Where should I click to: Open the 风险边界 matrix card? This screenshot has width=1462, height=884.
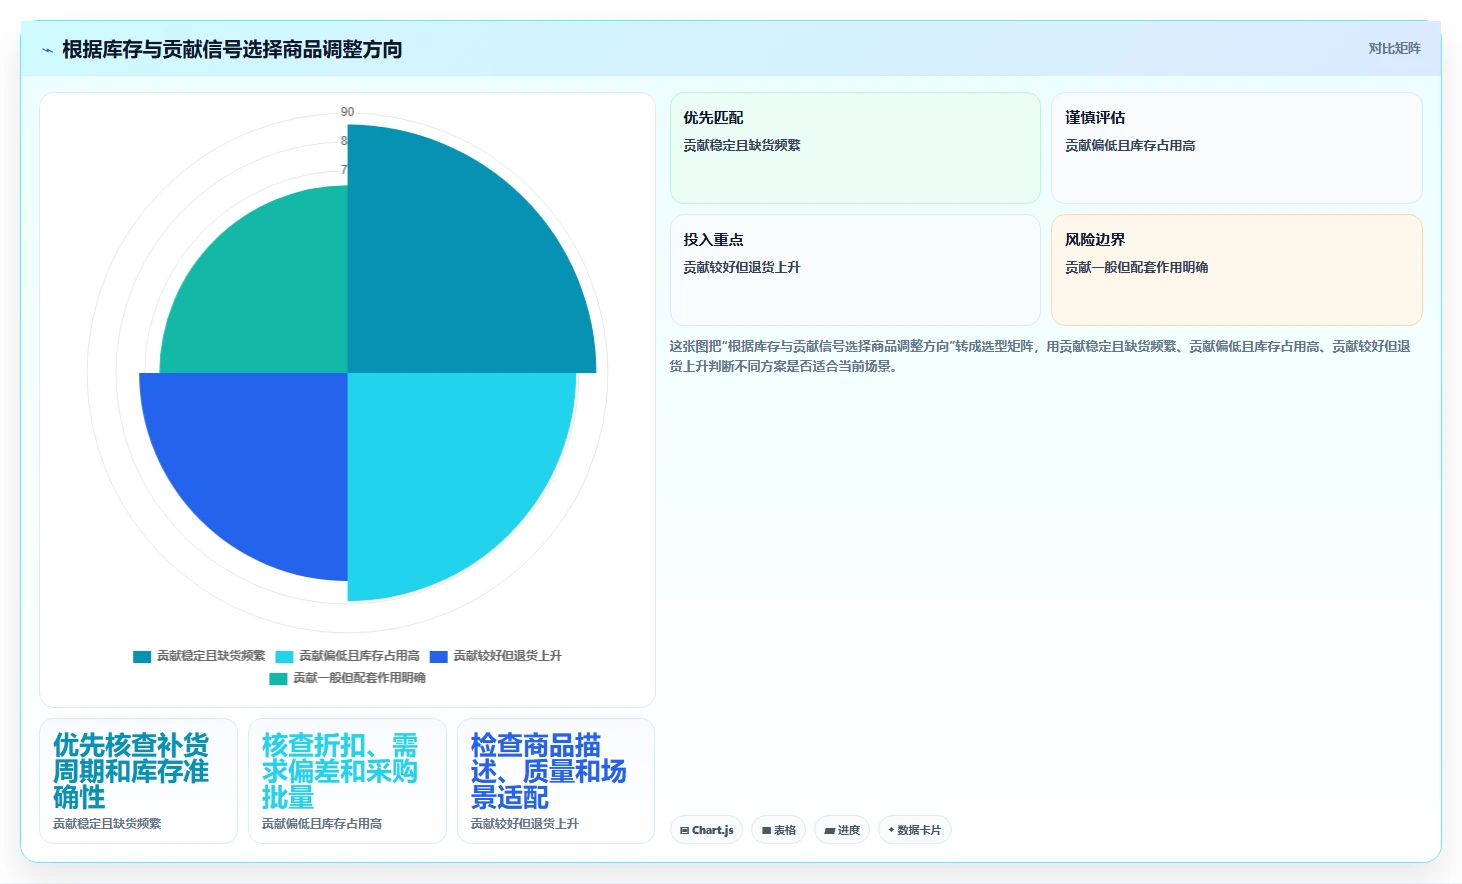pyautogui.click(x=1236, y=270)
